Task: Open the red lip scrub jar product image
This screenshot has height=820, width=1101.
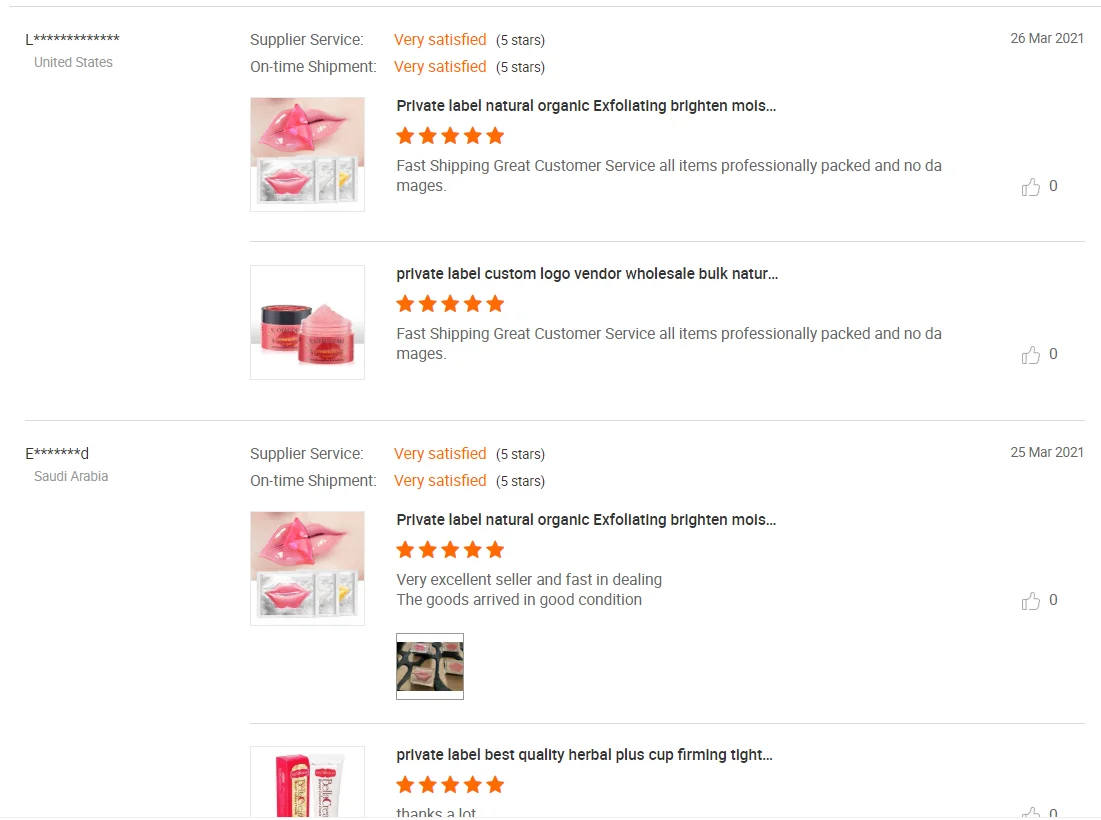Action: (x=307, y=322)
